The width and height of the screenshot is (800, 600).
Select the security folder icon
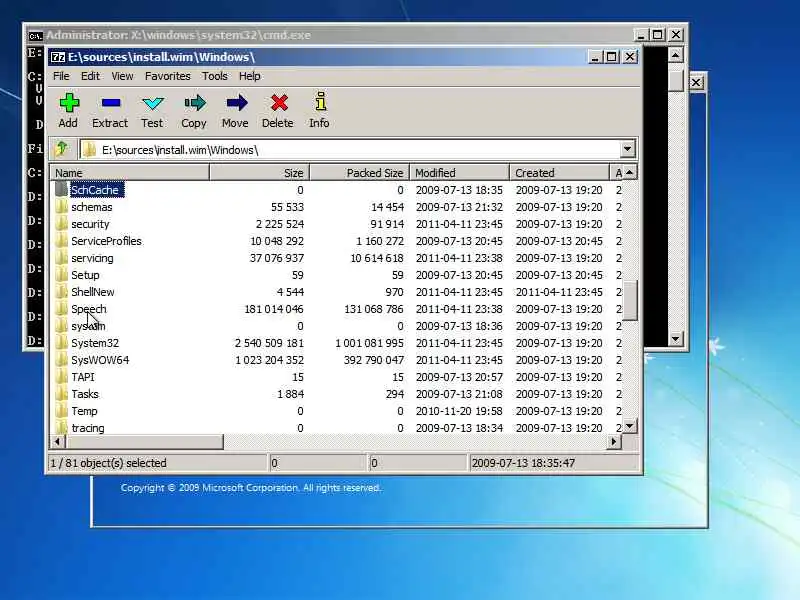tap(61, 223)
